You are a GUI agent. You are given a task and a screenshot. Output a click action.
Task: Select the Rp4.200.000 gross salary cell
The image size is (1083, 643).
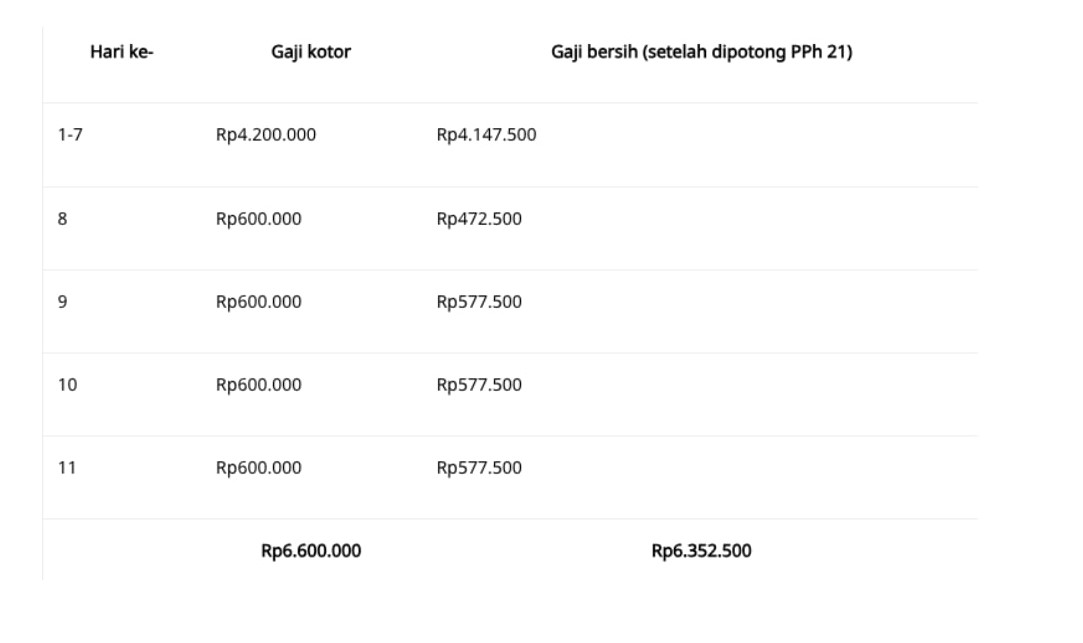point(266,135)
